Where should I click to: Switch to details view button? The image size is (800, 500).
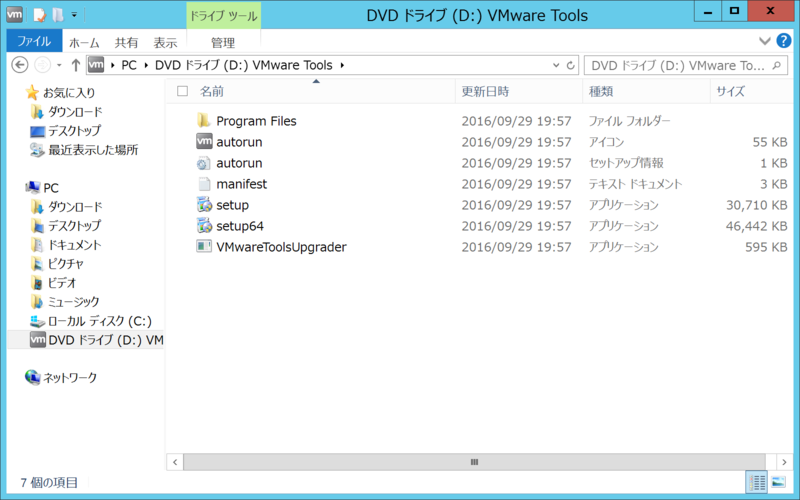pos(757,482)
